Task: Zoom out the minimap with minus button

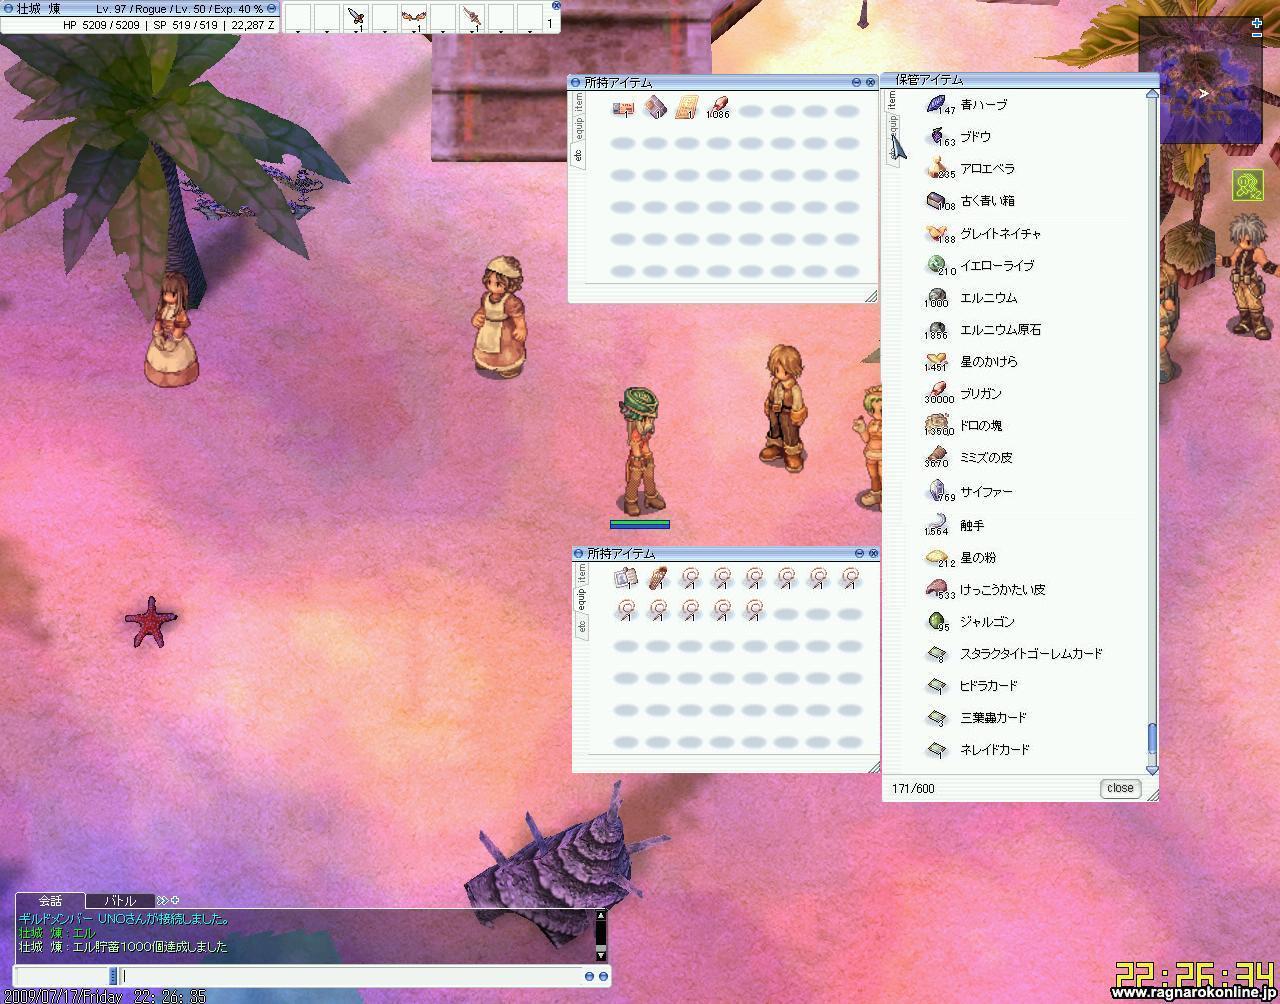Action: pos(1257,35)
